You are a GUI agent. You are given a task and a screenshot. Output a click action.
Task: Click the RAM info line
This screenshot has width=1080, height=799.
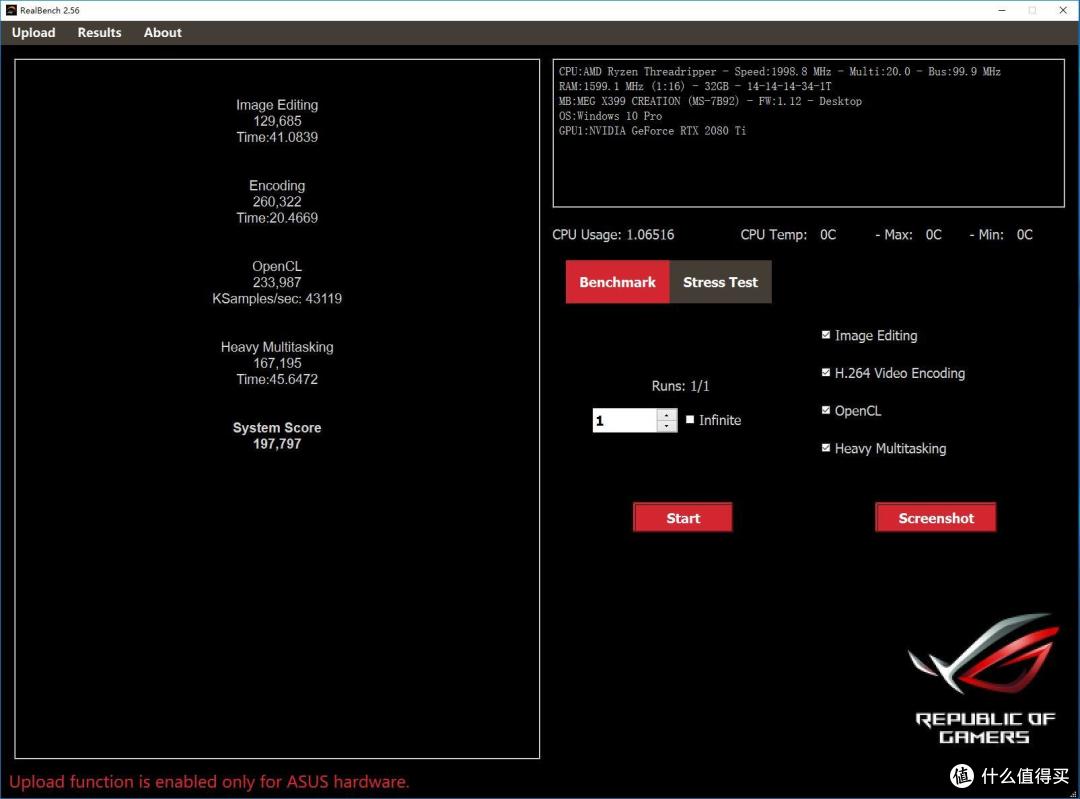pyautogui.click(x=695, y=86)
